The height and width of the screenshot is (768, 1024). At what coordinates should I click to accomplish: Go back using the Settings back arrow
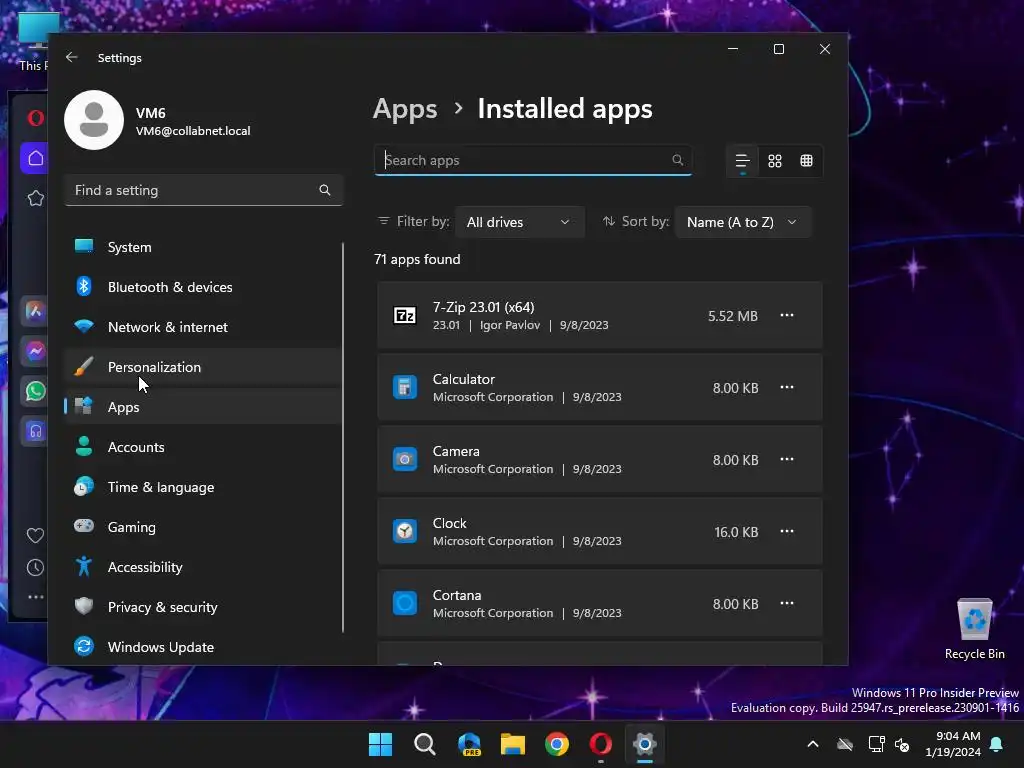pos(72,57)
